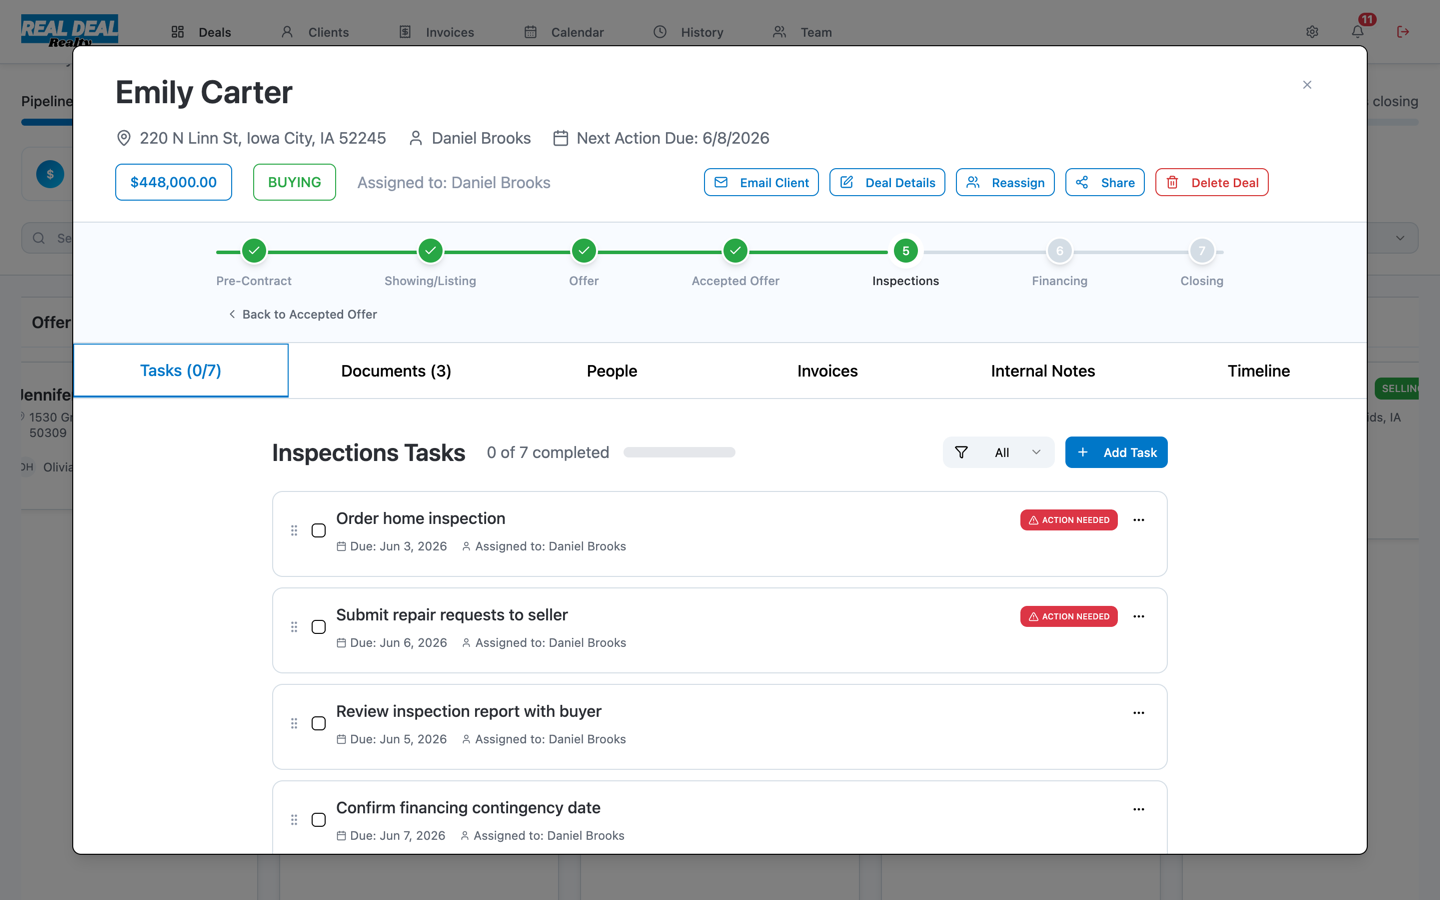Close the Emily Carter deal modal
Screen dimensions: 1440x900
point(1307,85)
